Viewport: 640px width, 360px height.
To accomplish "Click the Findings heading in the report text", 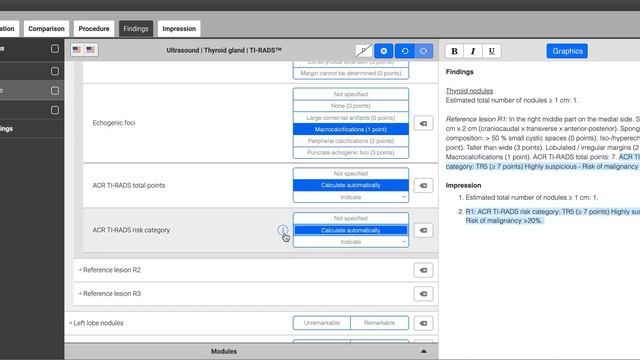I will click(x=460, y=72).
